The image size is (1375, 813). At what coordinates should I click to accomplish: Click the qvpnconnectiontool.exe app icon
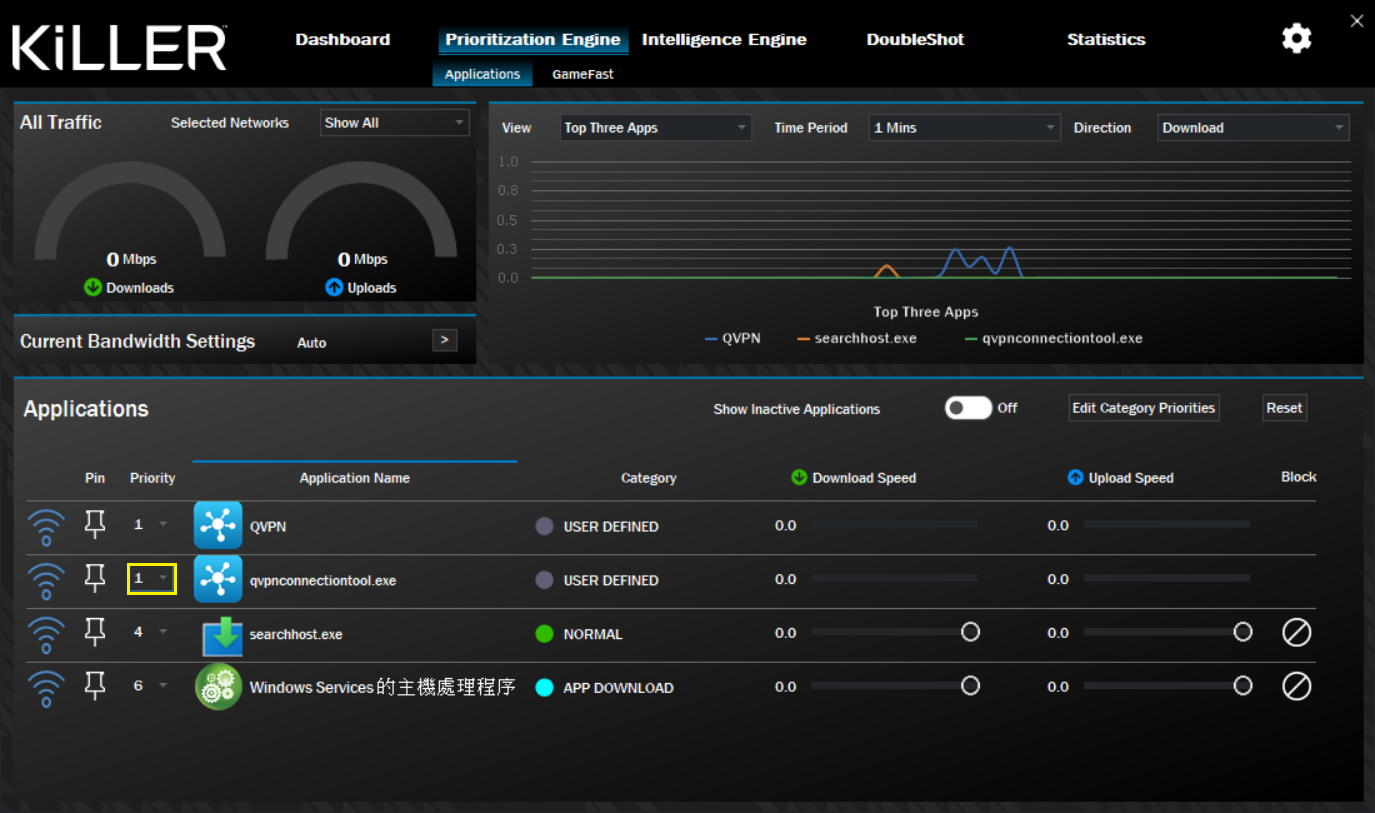[x=218, y=578]
